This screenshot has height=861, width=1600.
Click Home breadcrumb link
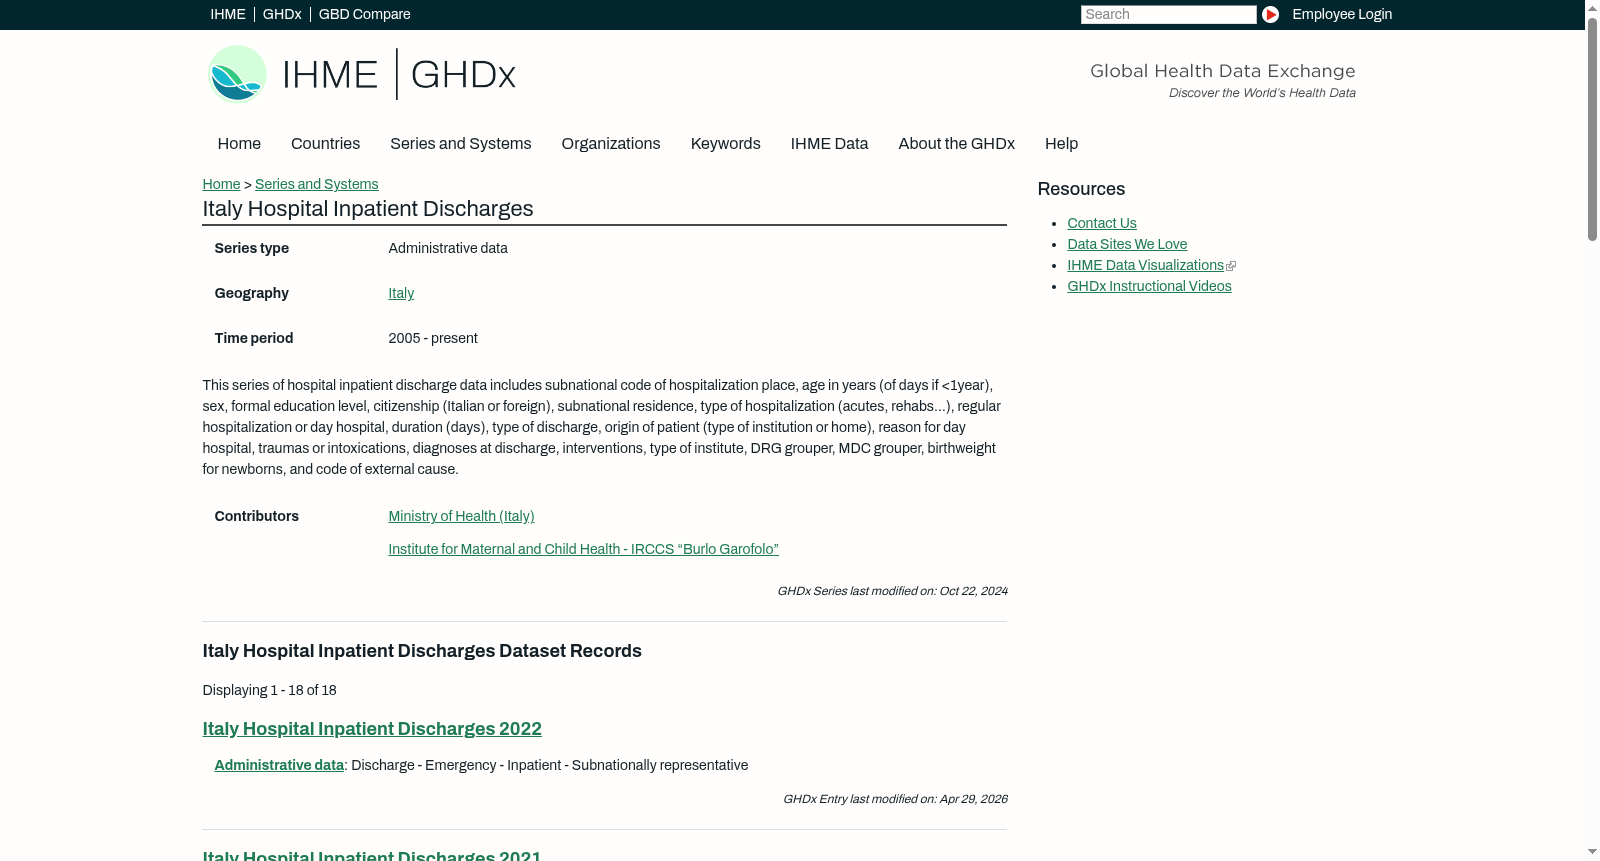point(221,184)
